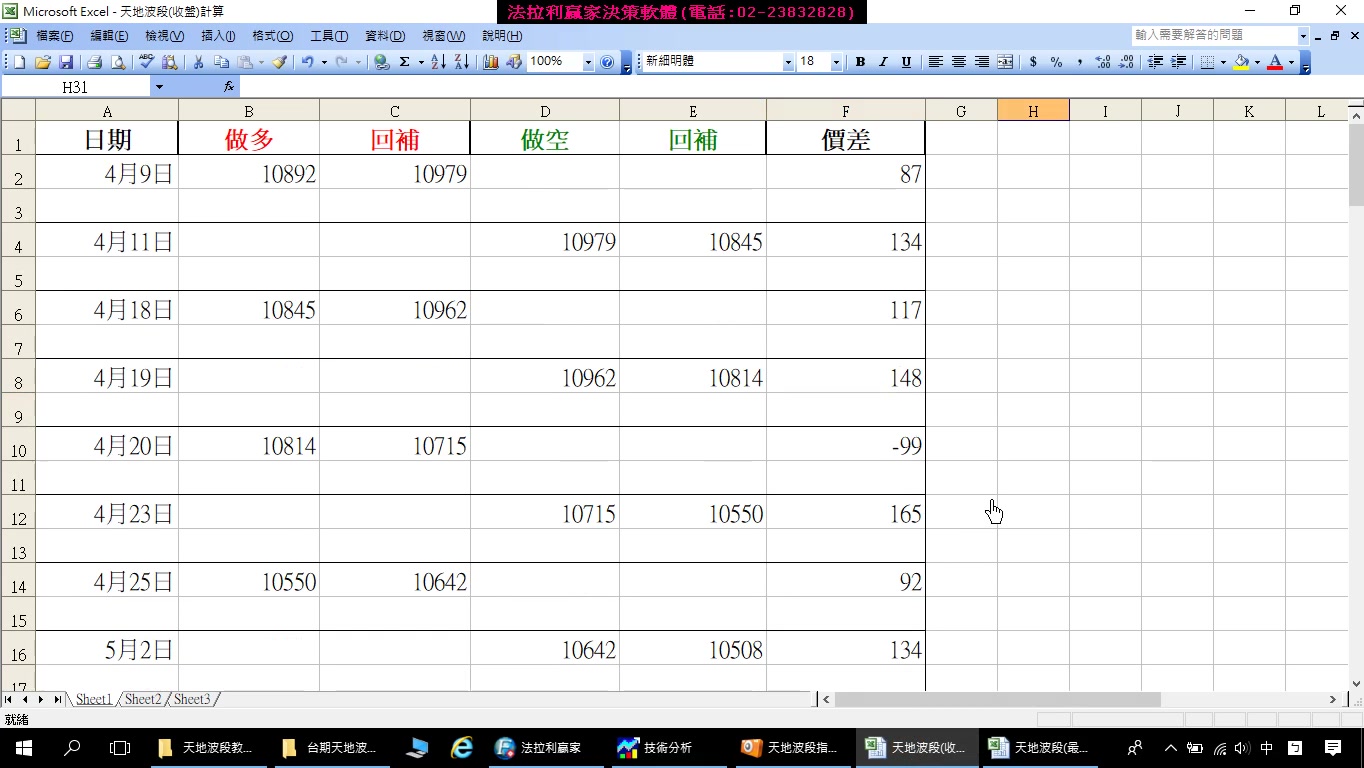Screen dimensions: 1364x768
Task: Click the Currency Style dollar icon
Action: click(x=1033, y=62)
